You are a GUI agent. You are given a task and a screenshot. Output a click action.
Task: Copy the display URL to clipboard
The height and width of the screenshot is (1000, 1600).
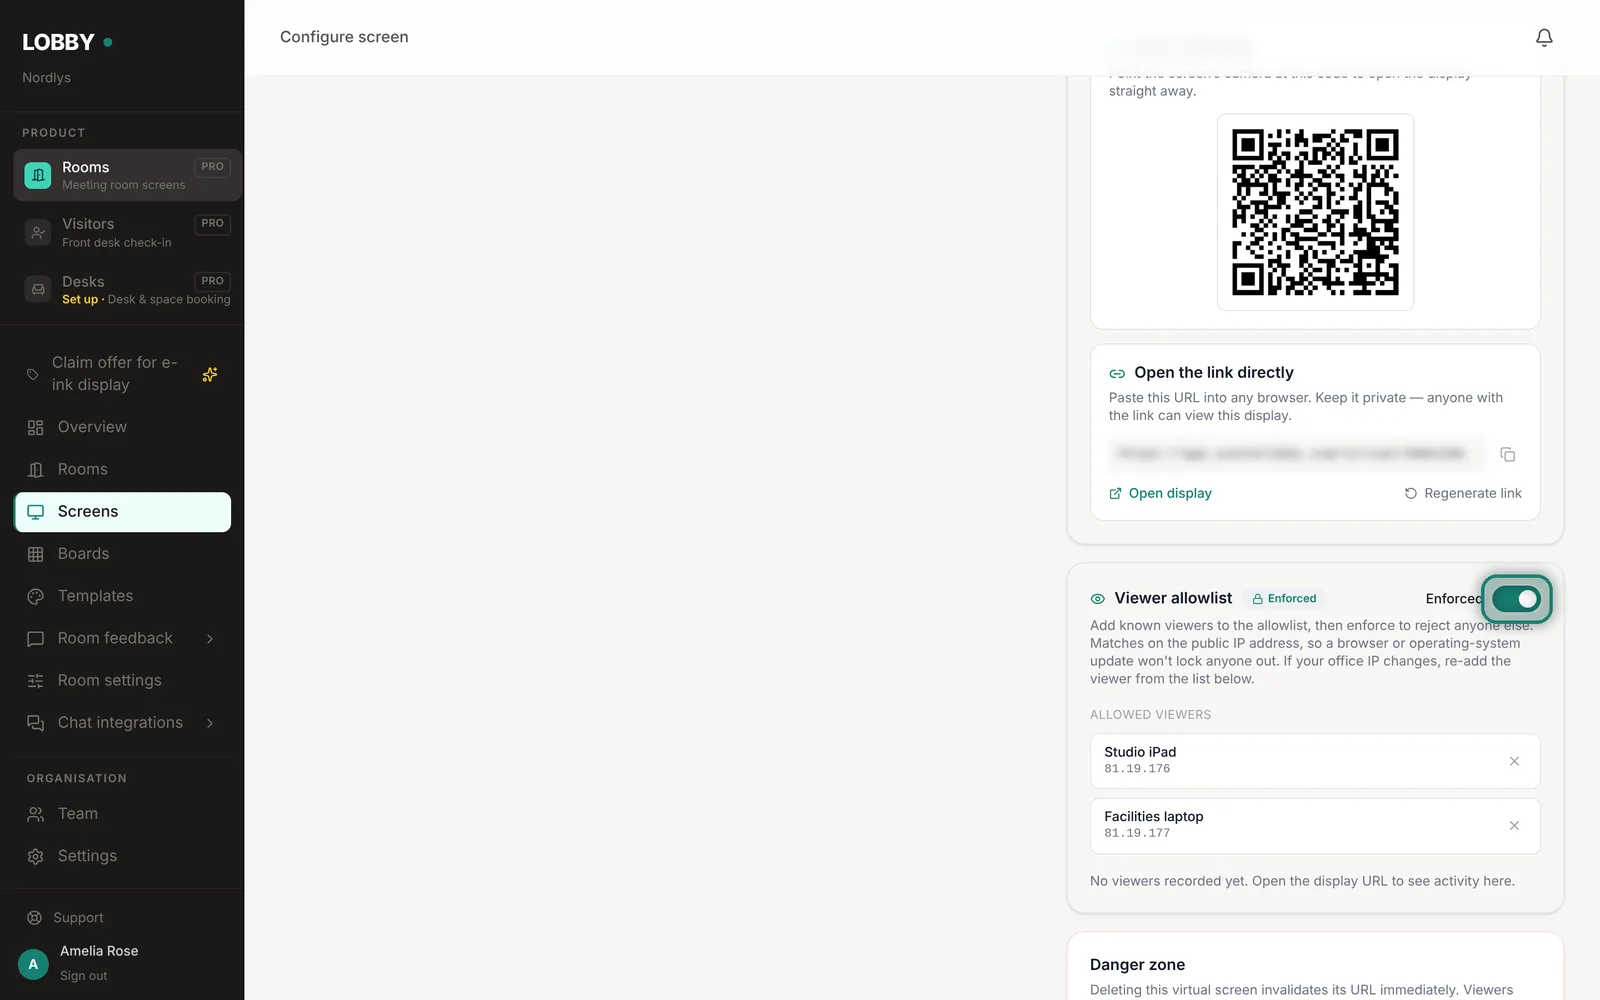pyautogui.click(x=1508, y=454)
